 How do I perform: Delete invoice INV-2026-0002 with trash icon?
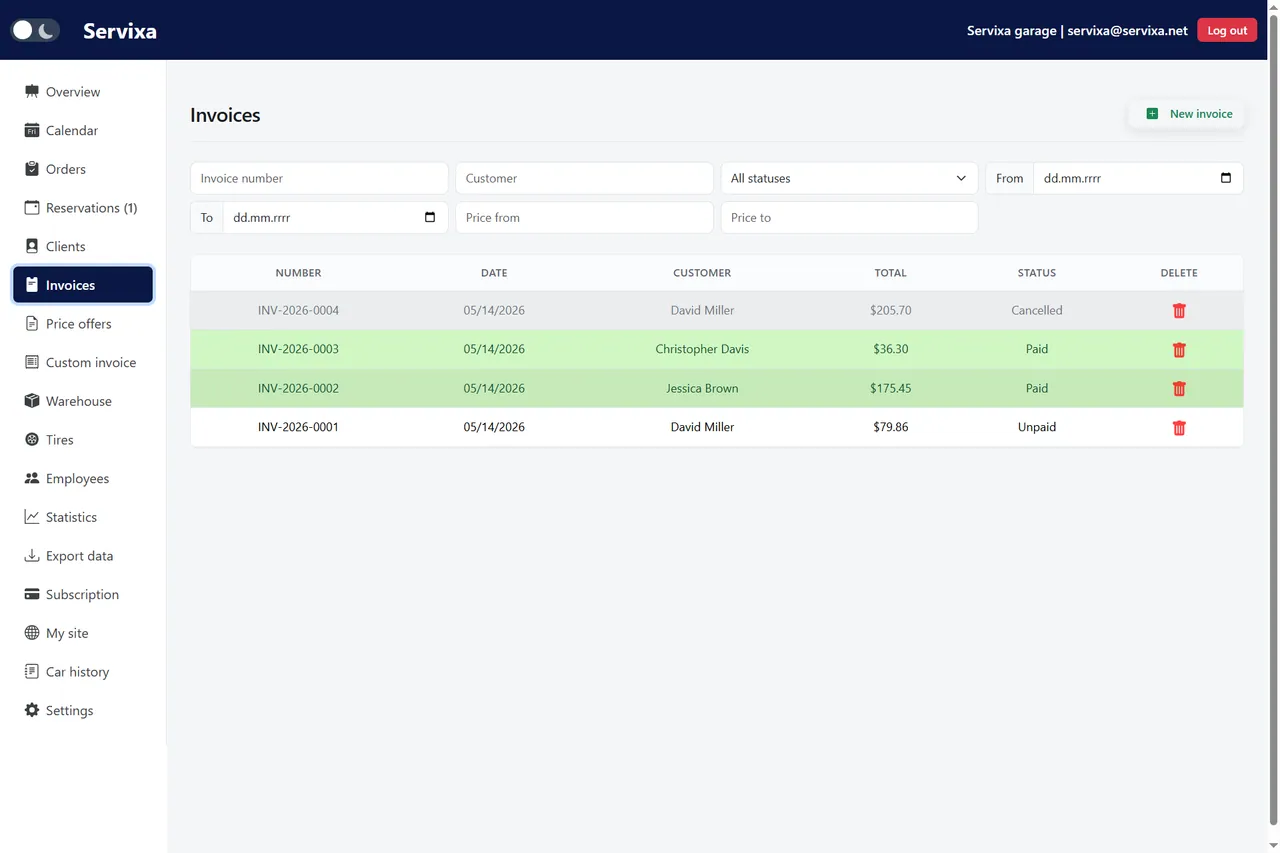[x=1179, y=389]
